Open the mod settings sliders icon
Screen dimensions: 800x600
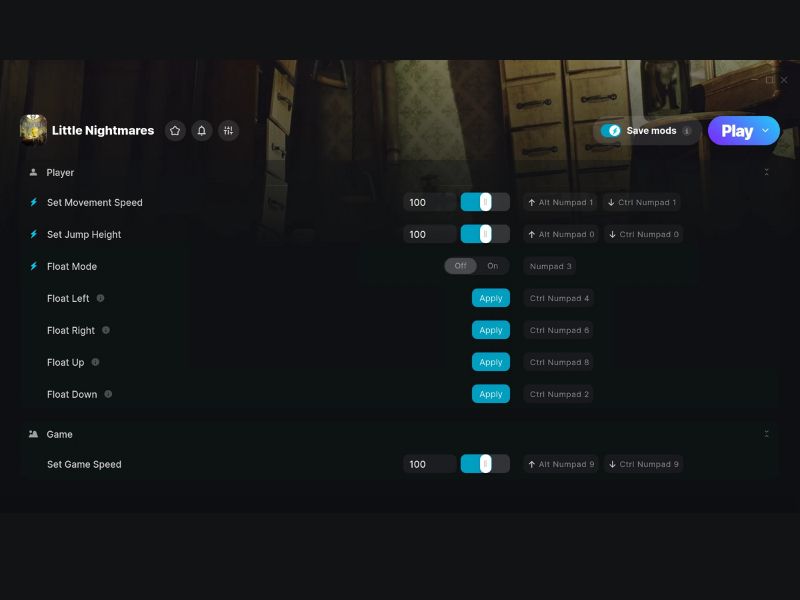pos(228,131)
